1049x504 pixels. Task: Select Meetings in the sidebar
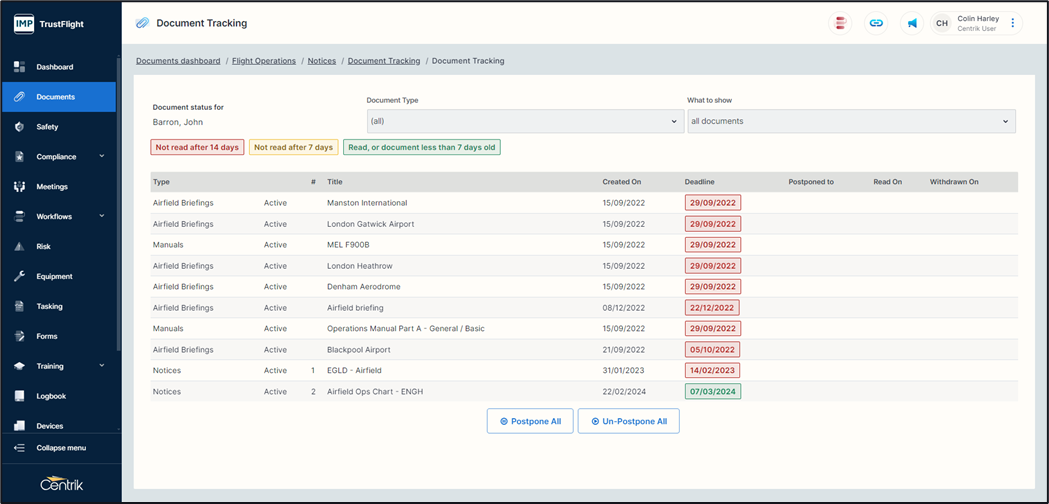coord(52,187)
